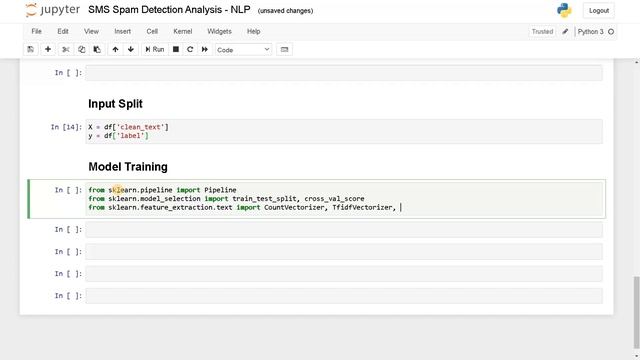640x360 pixels.
Task: Open the Widgets menu
Action: pyautogui.click(x=219, y=31)
